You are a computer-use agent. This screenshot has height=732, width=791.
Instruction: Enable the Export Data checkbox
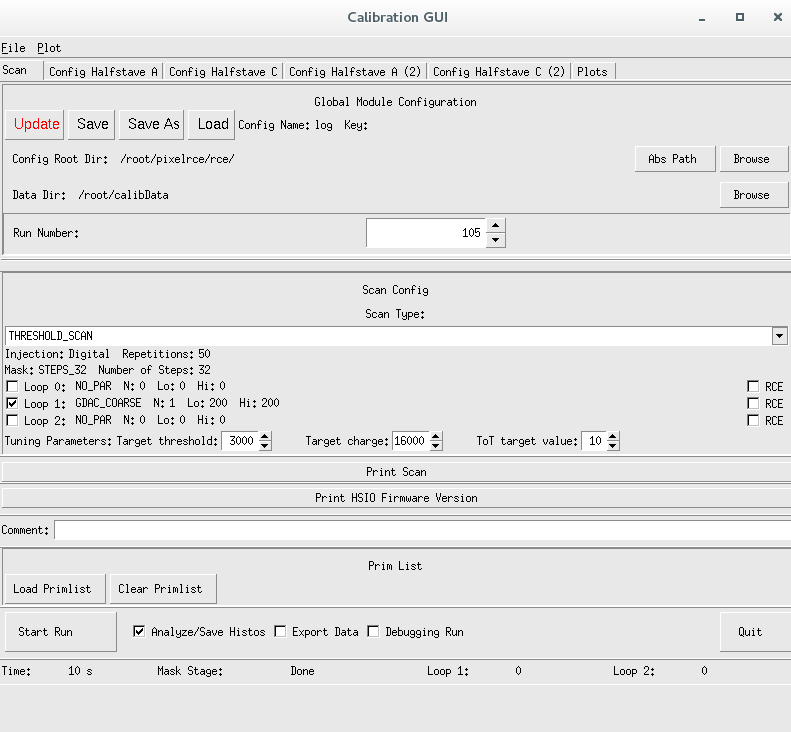280,632
